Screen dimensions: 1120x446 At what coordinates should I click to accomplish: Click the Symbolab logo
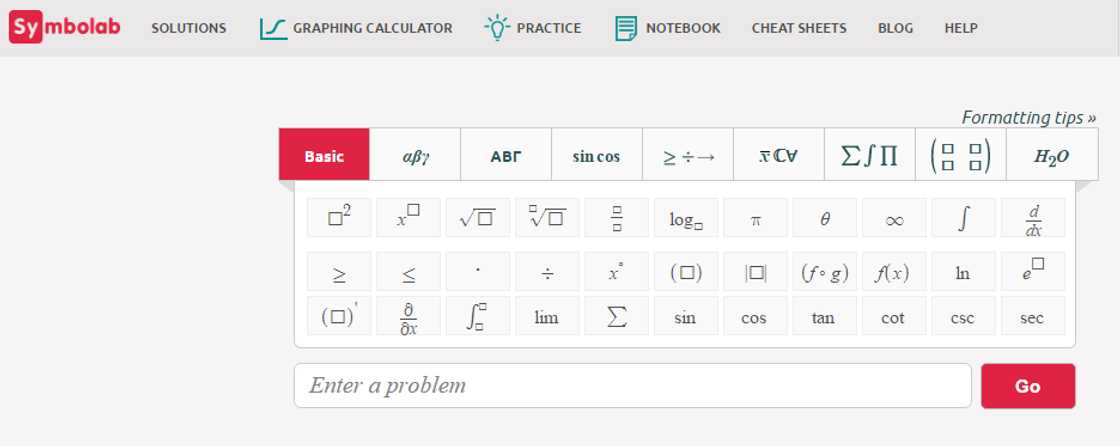tap(65, 27)
